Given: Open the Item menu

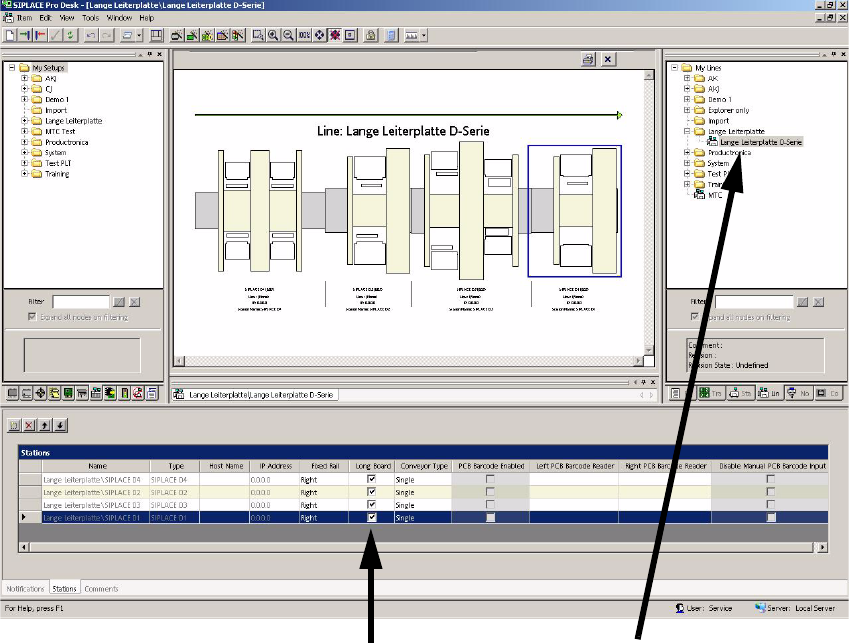Looking at the screenshot, I should coord(24,18).
